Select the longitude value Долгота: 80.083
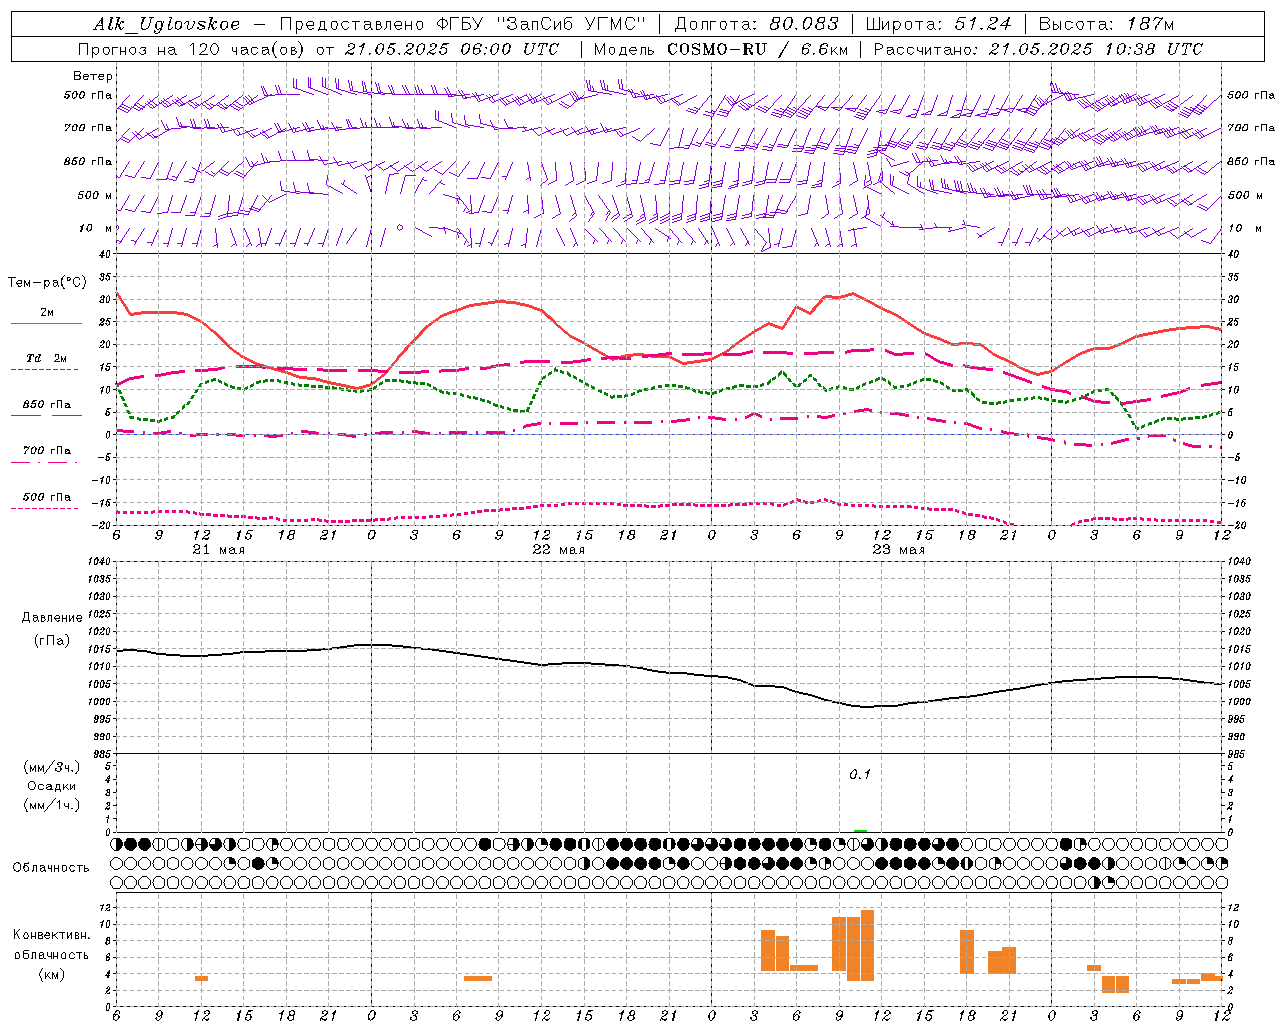The width and height of the screenshot is (1280, 1024). pos(757,24)
